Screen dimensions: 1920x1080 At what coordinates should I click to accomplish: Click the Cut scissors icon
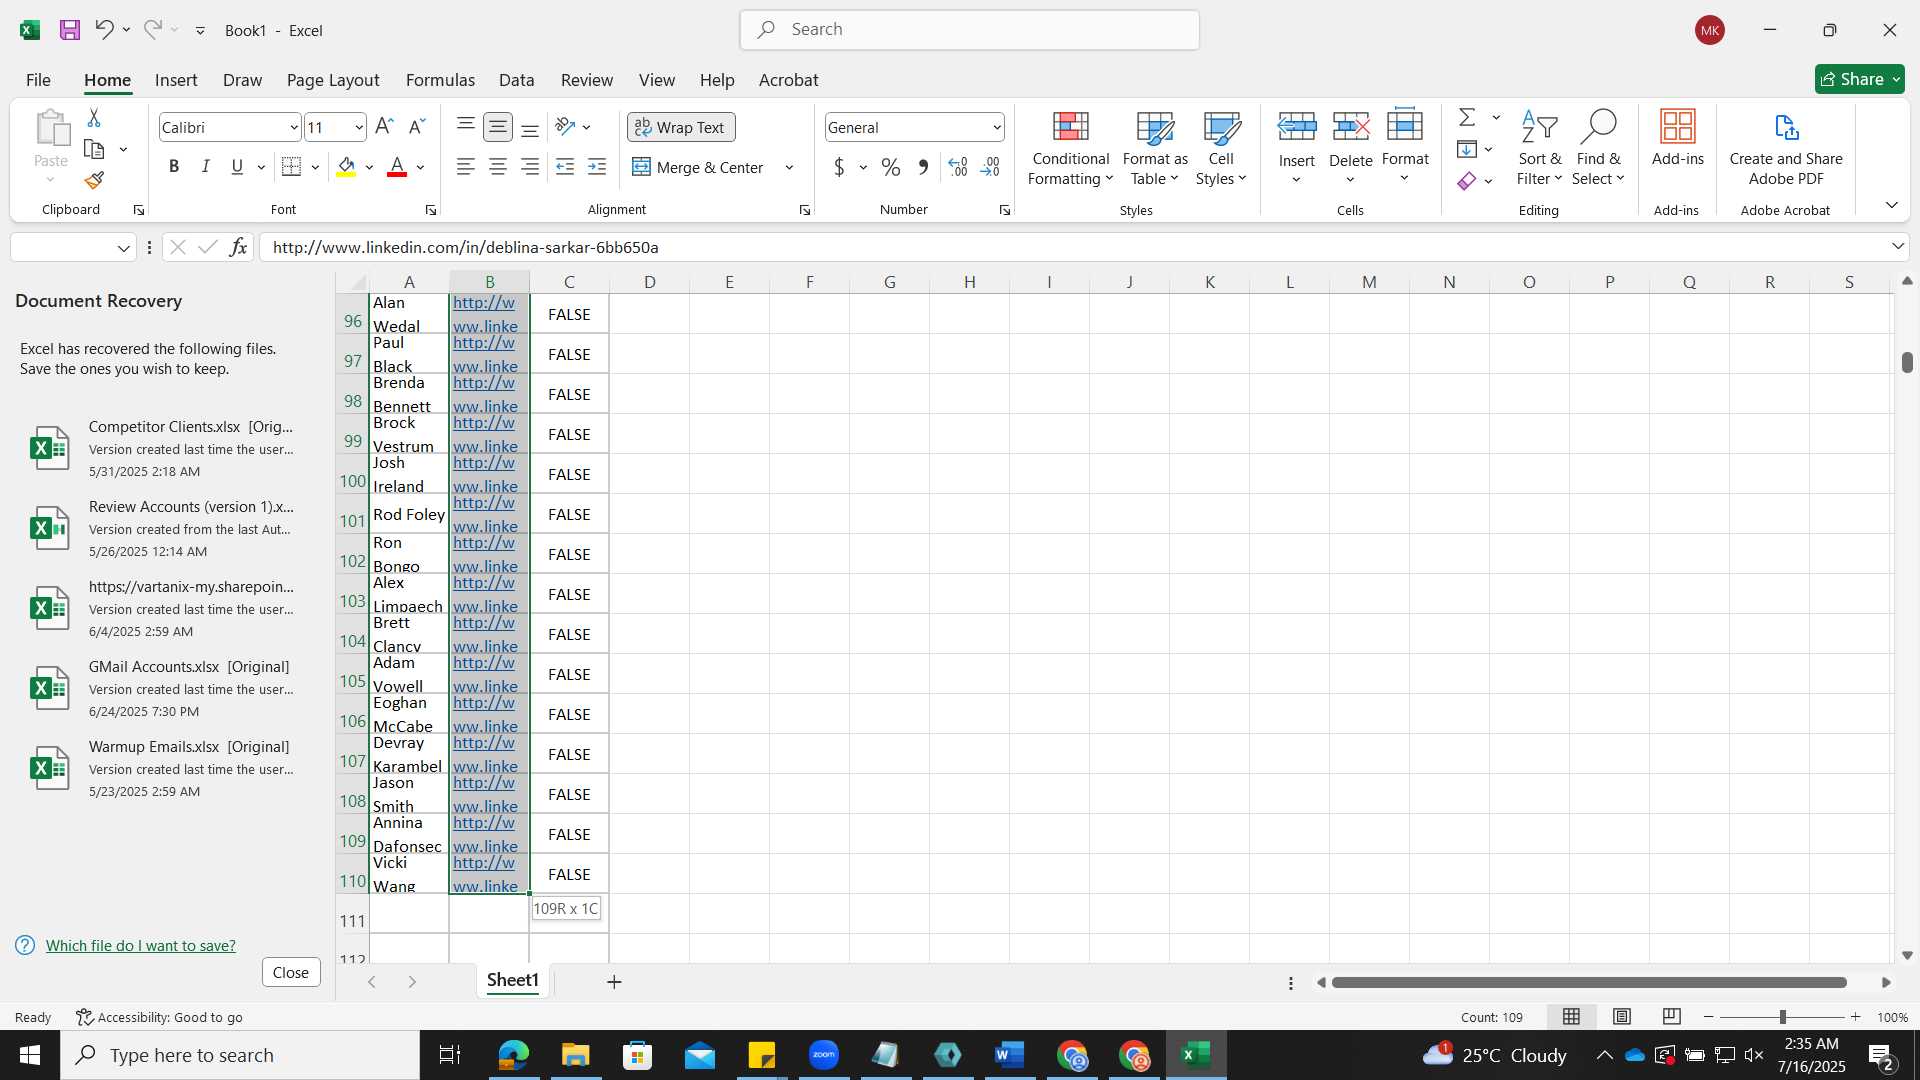[x=94, y=118]
